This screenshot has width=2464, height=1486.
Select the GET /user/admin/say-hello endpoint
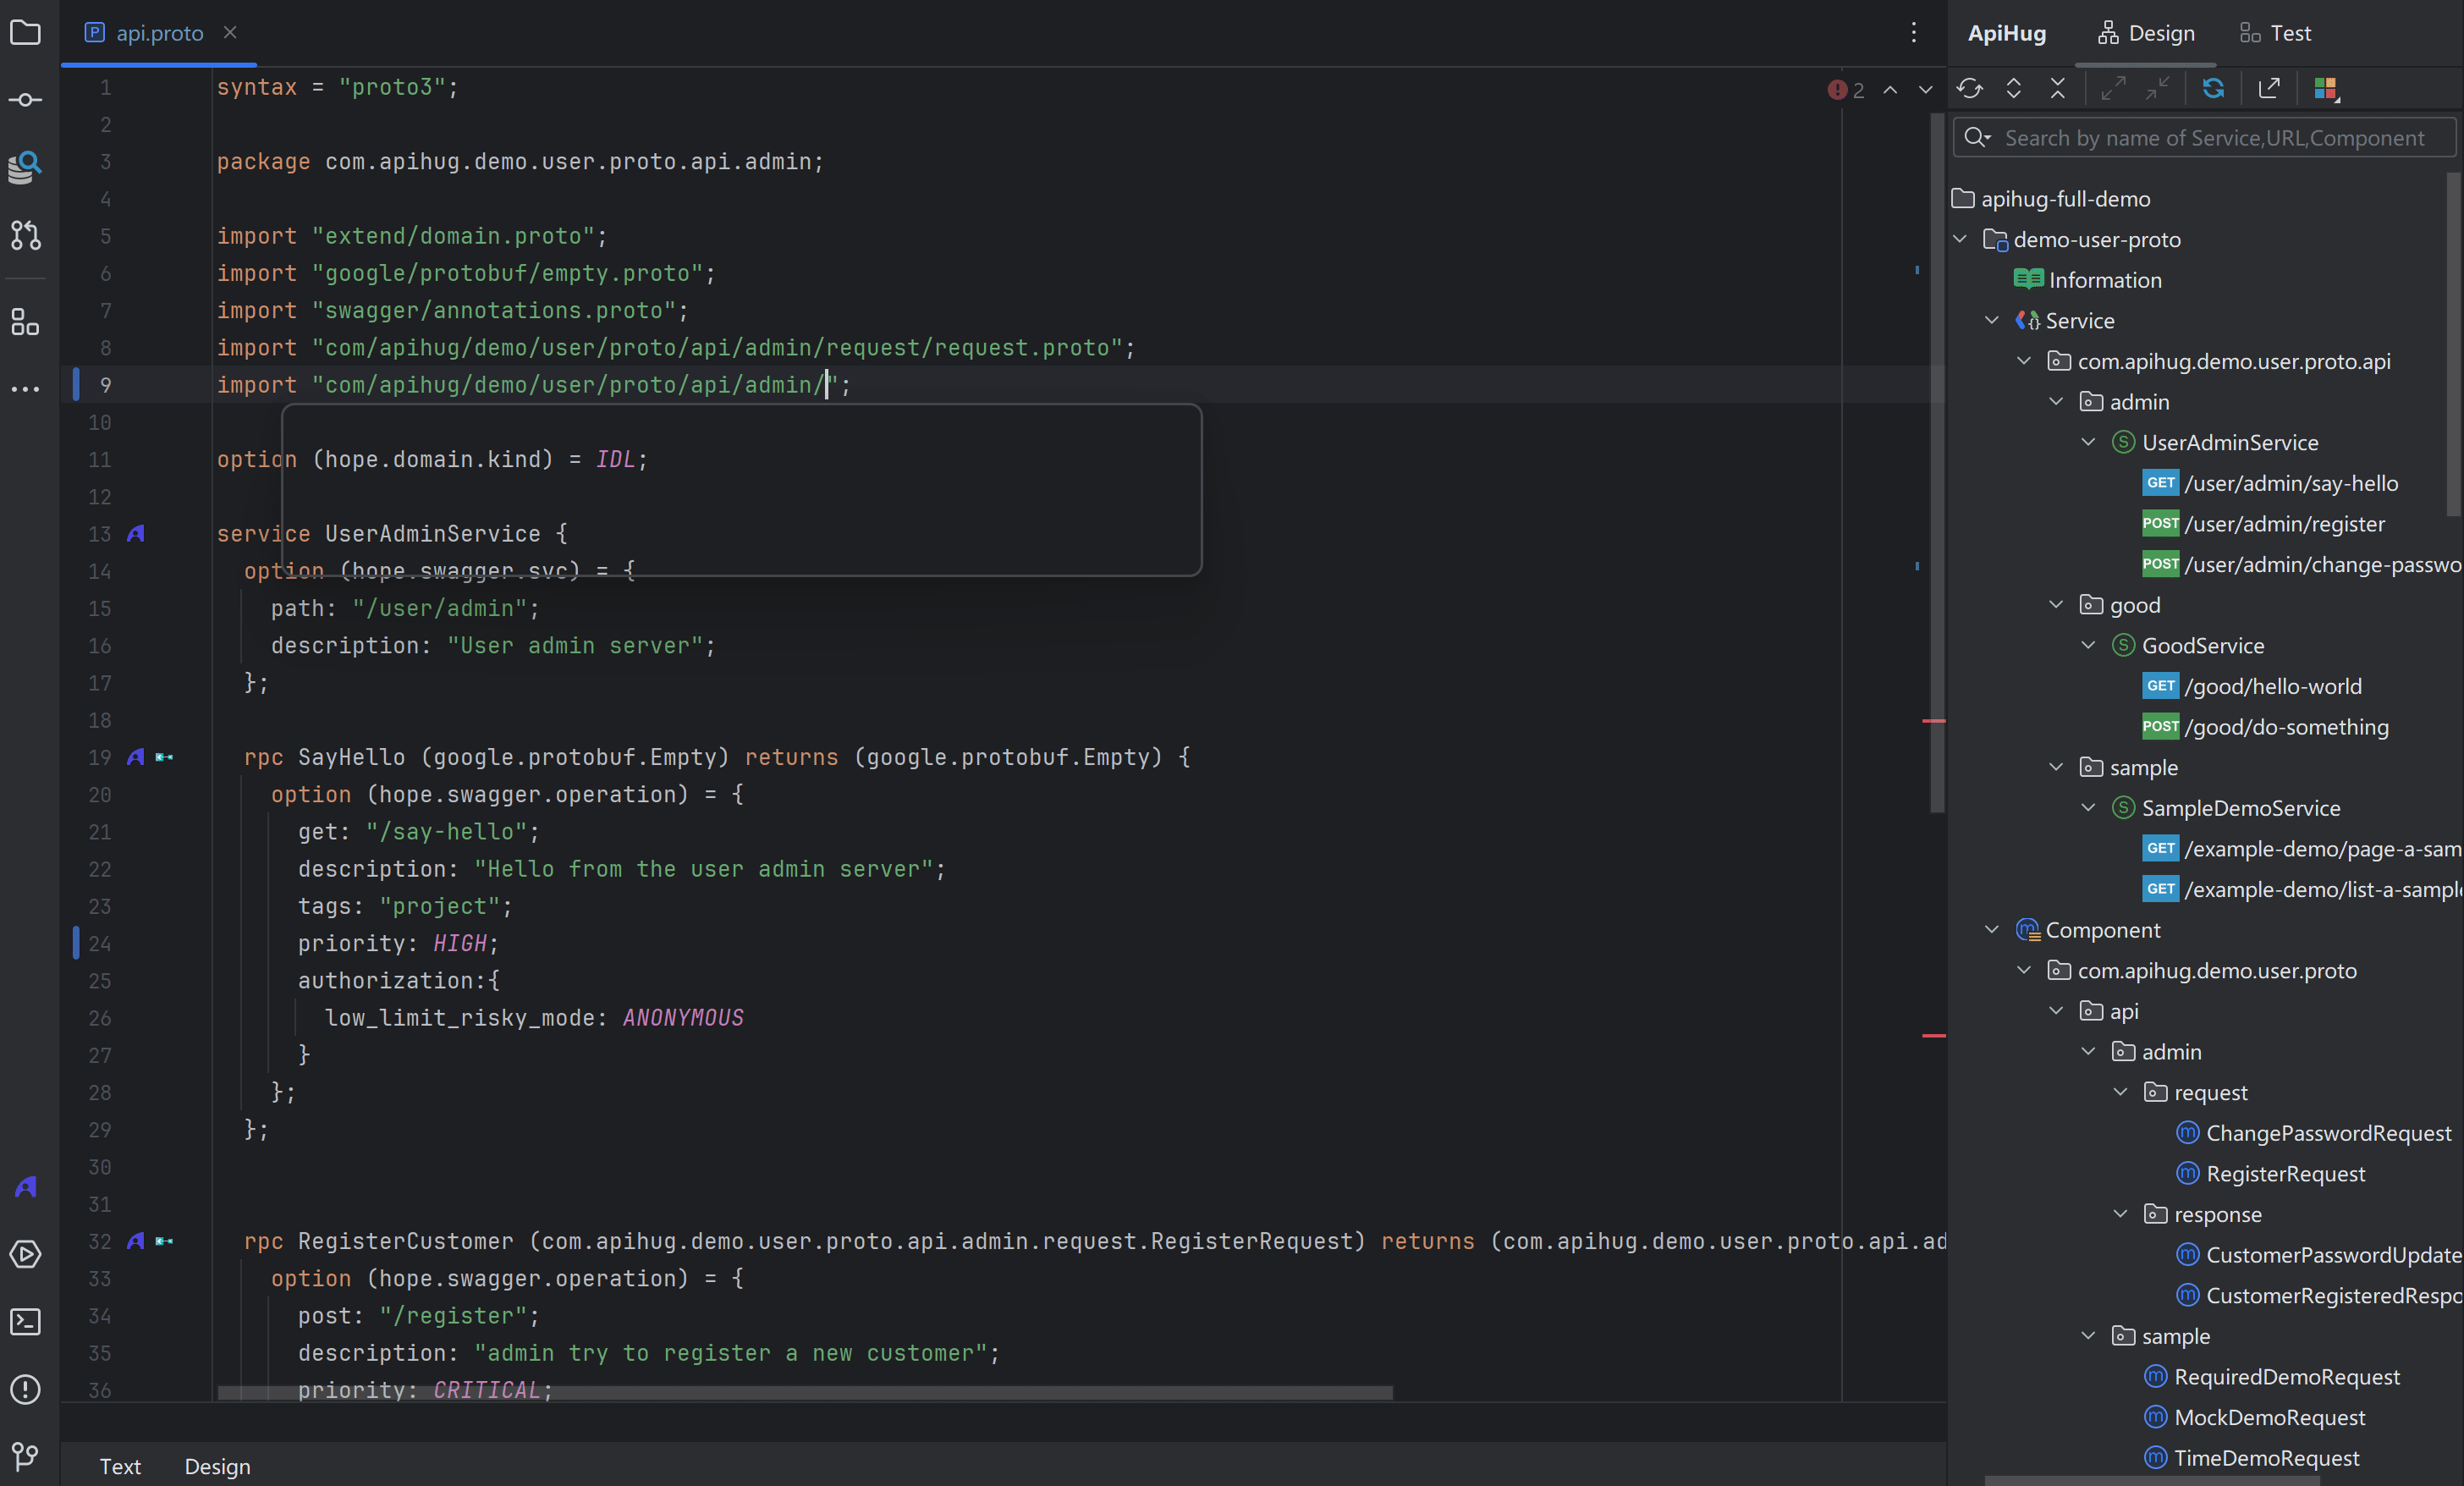click(2290, 483)
